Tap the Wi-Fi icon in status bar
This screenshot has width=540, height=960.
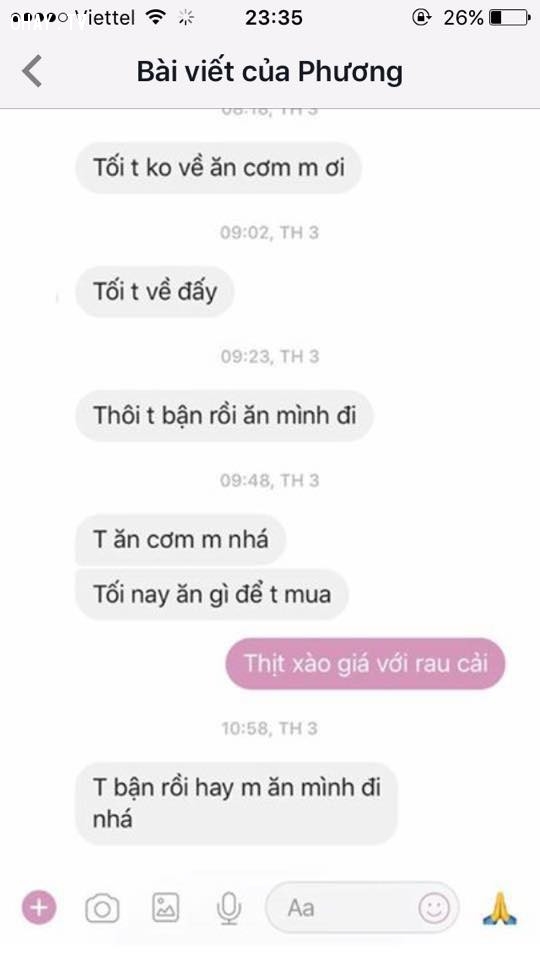click(x=157, y=17)
